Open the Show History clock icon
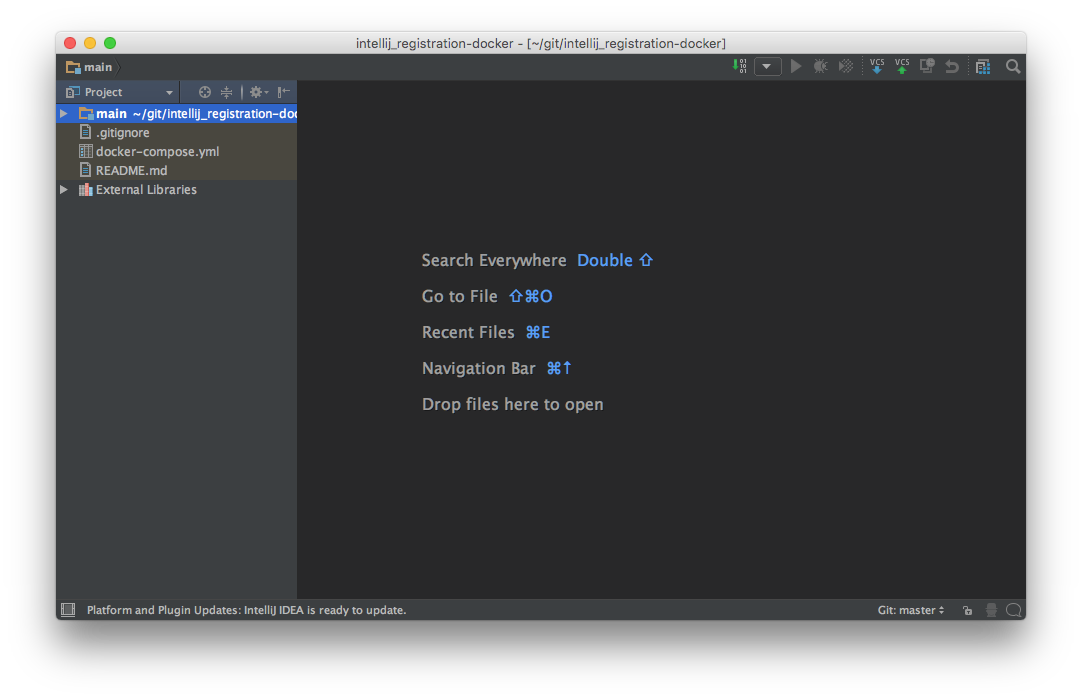The width and height of the screenshot is (1082, 700). point(927,66)
